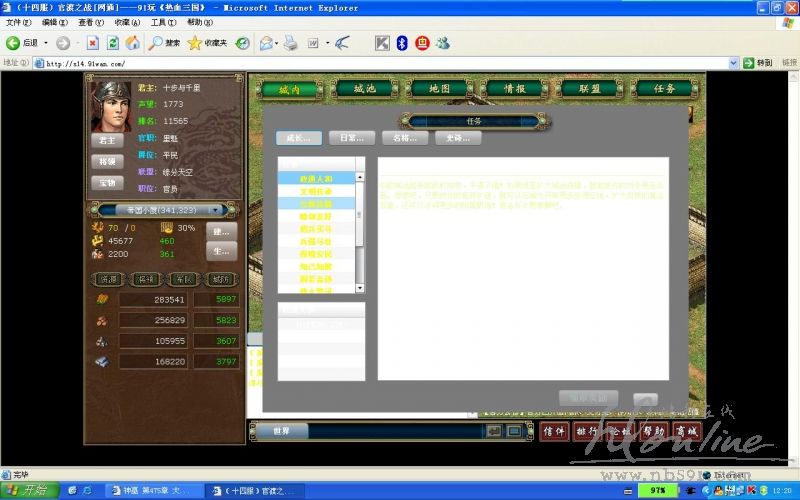Click the IE Print toolbar icon
The width and height of the screenshot is (800, 500).
pos(291,43)
